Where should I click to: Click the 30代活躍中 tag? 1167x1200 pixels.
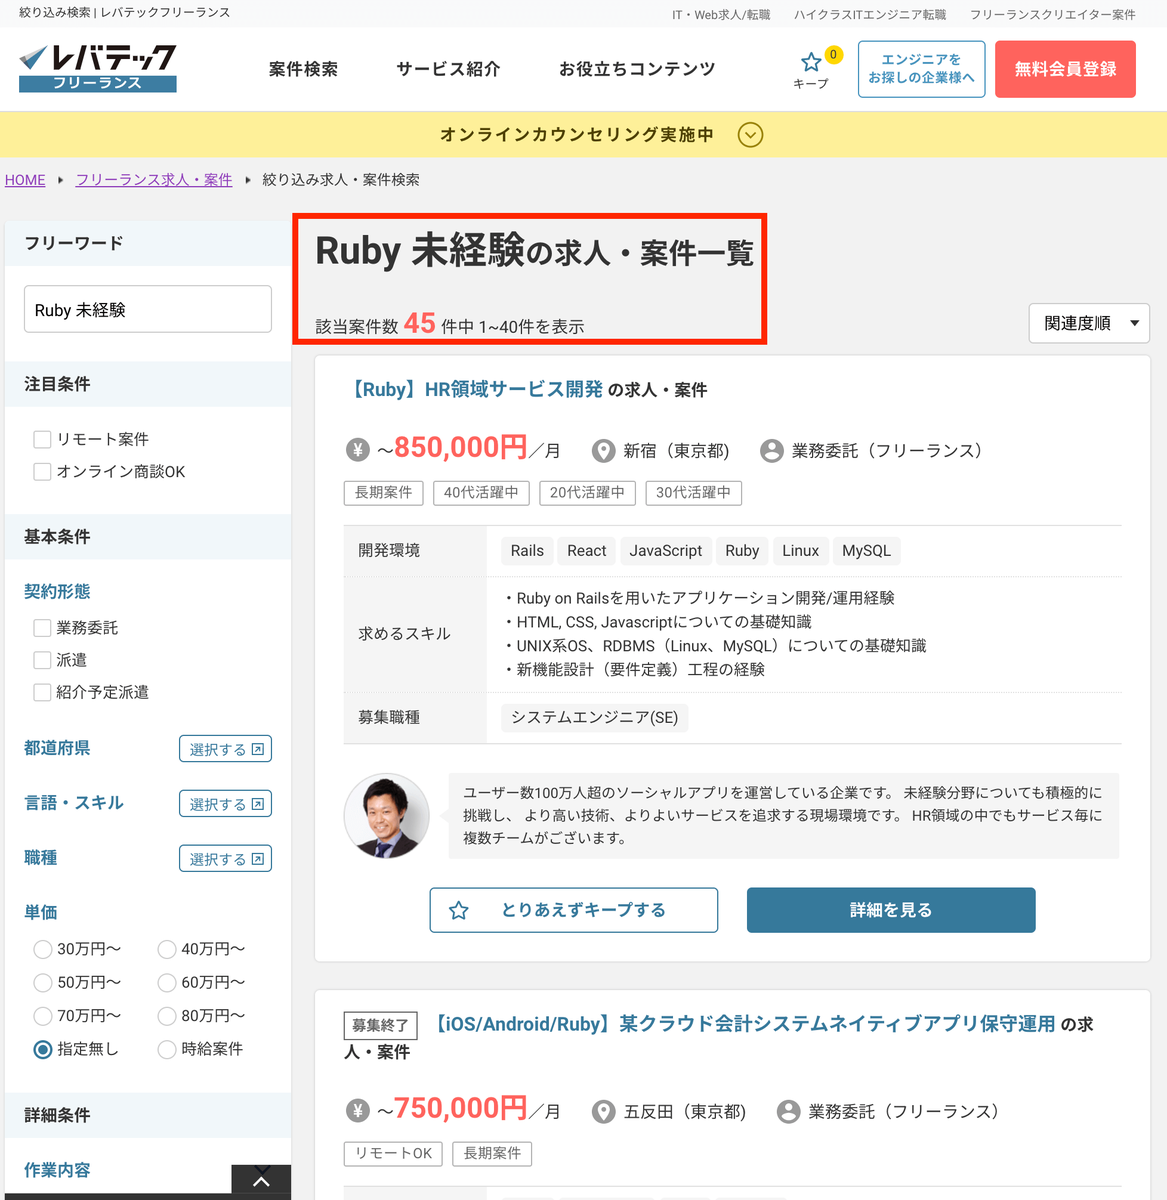click(x=693, y=492)
